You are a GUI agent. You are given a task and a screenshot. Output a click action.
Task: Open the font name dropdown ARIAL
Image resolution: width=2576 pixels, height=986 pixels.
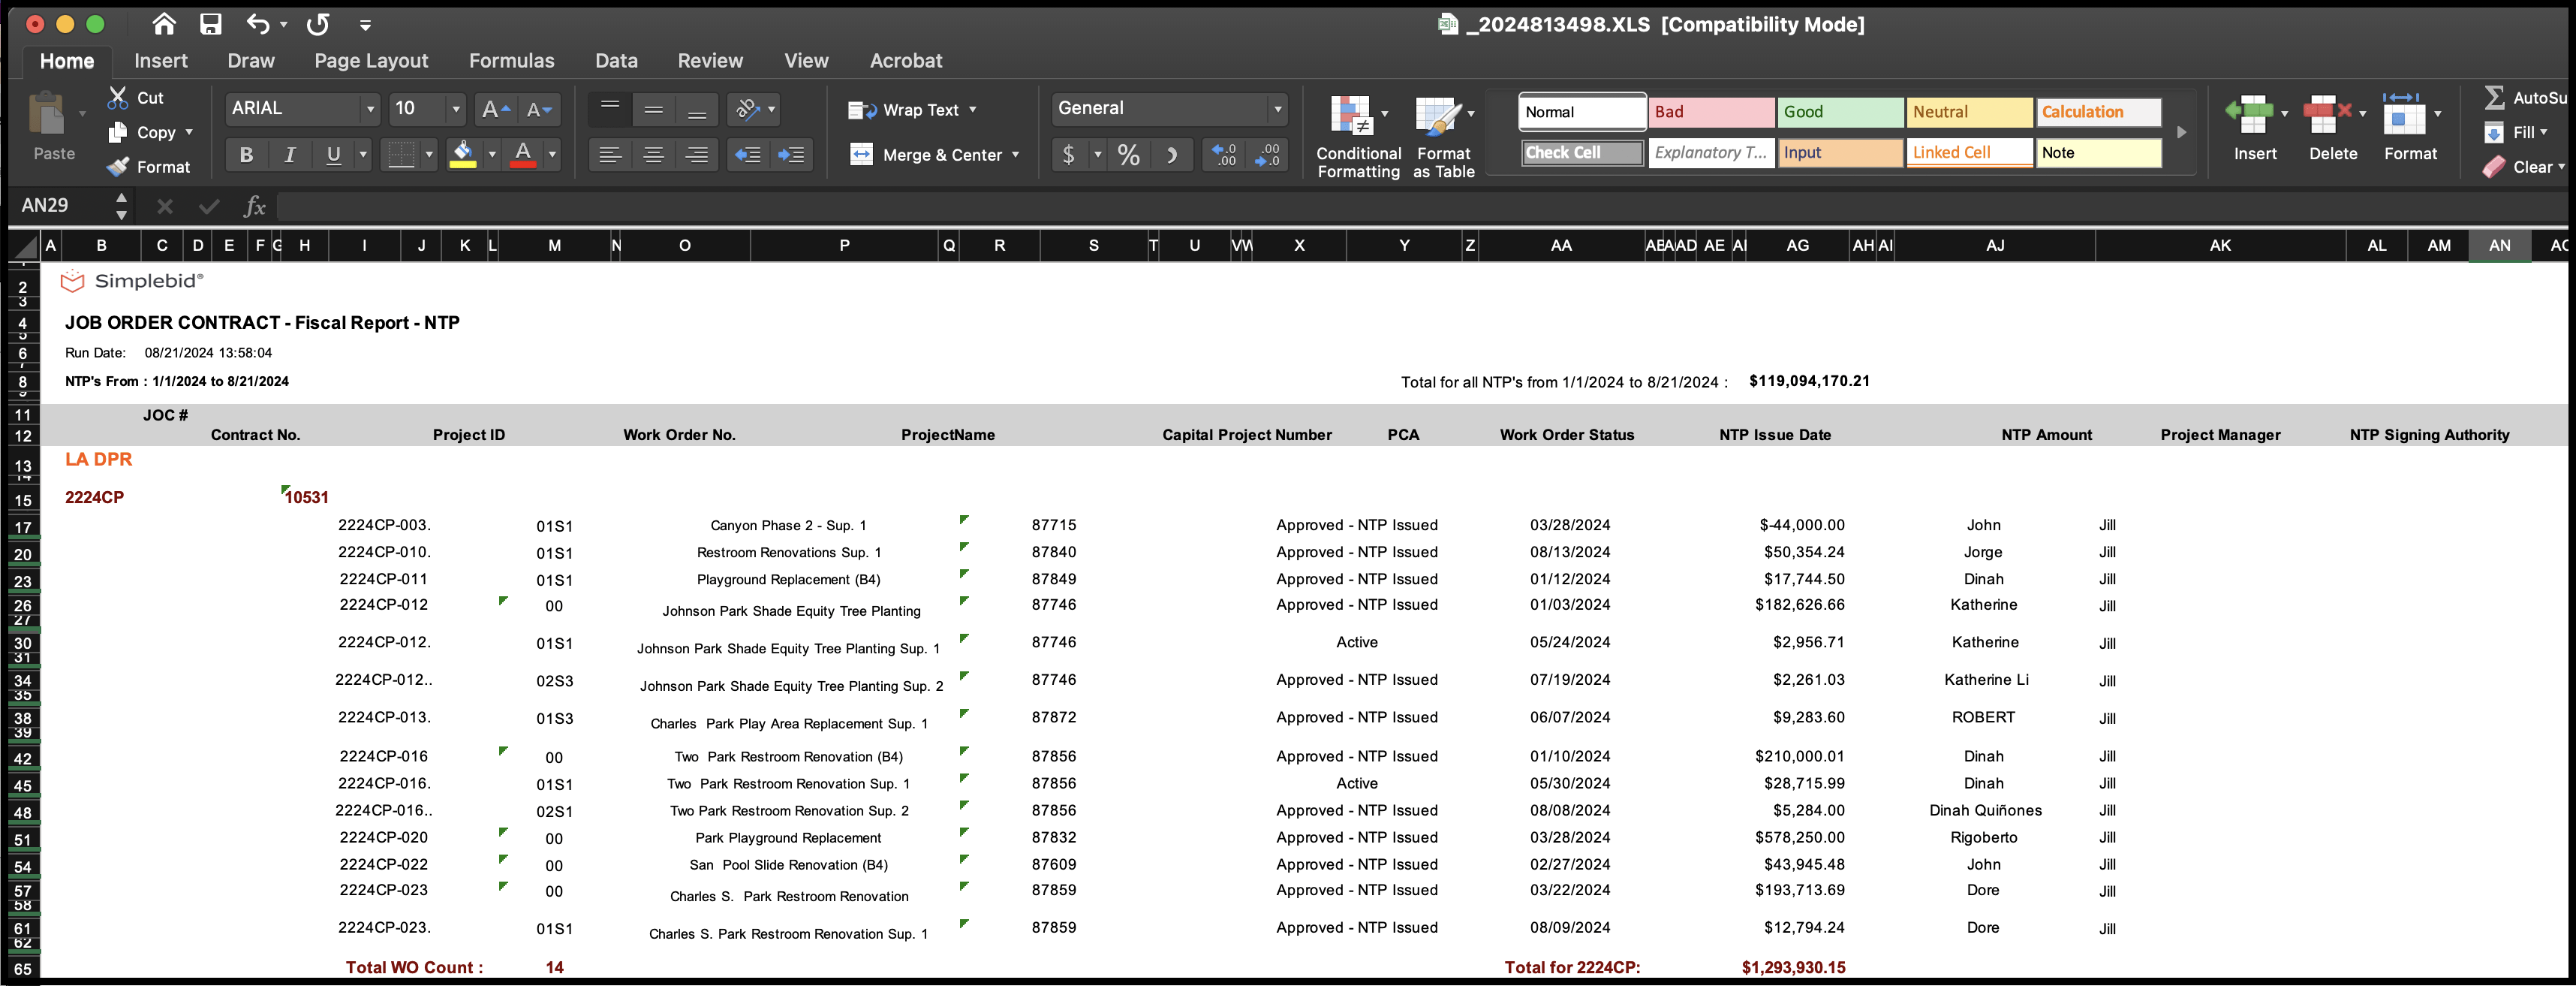pos(370,109)
